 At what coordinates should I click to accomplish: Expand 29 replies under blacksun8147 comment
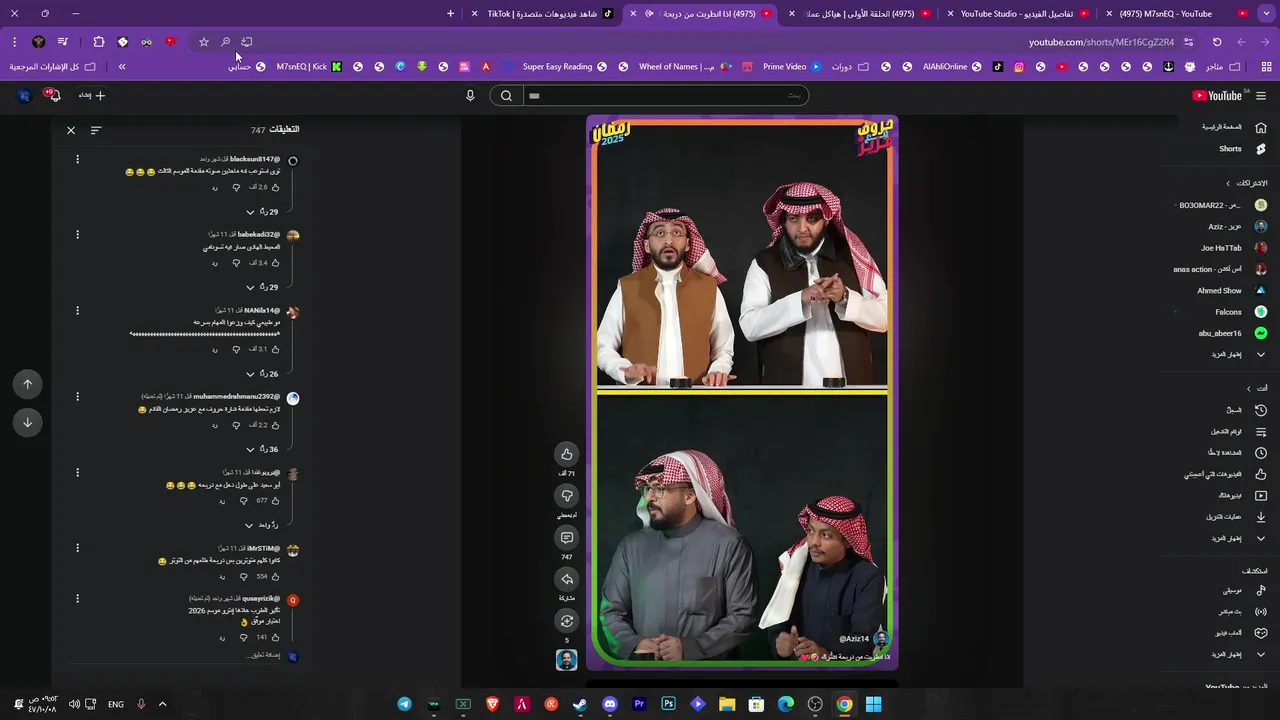262,212
